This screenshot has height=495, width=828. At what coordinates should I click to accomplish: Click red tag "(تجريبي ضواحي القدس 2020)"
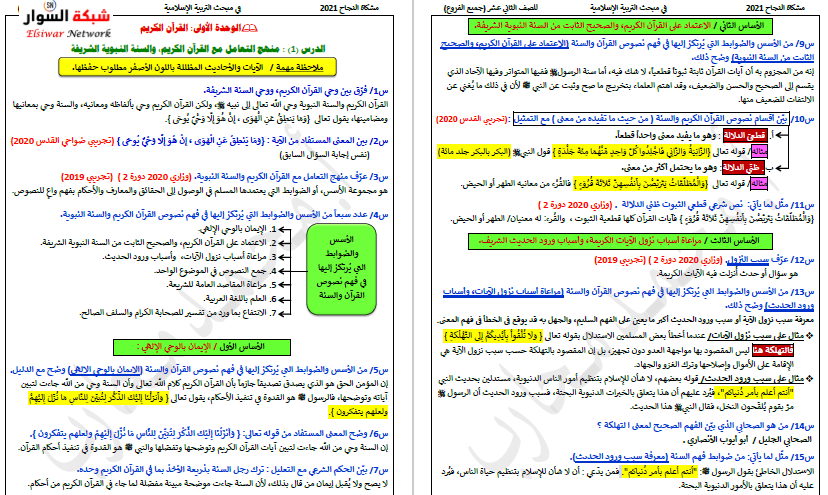[62, 141]
